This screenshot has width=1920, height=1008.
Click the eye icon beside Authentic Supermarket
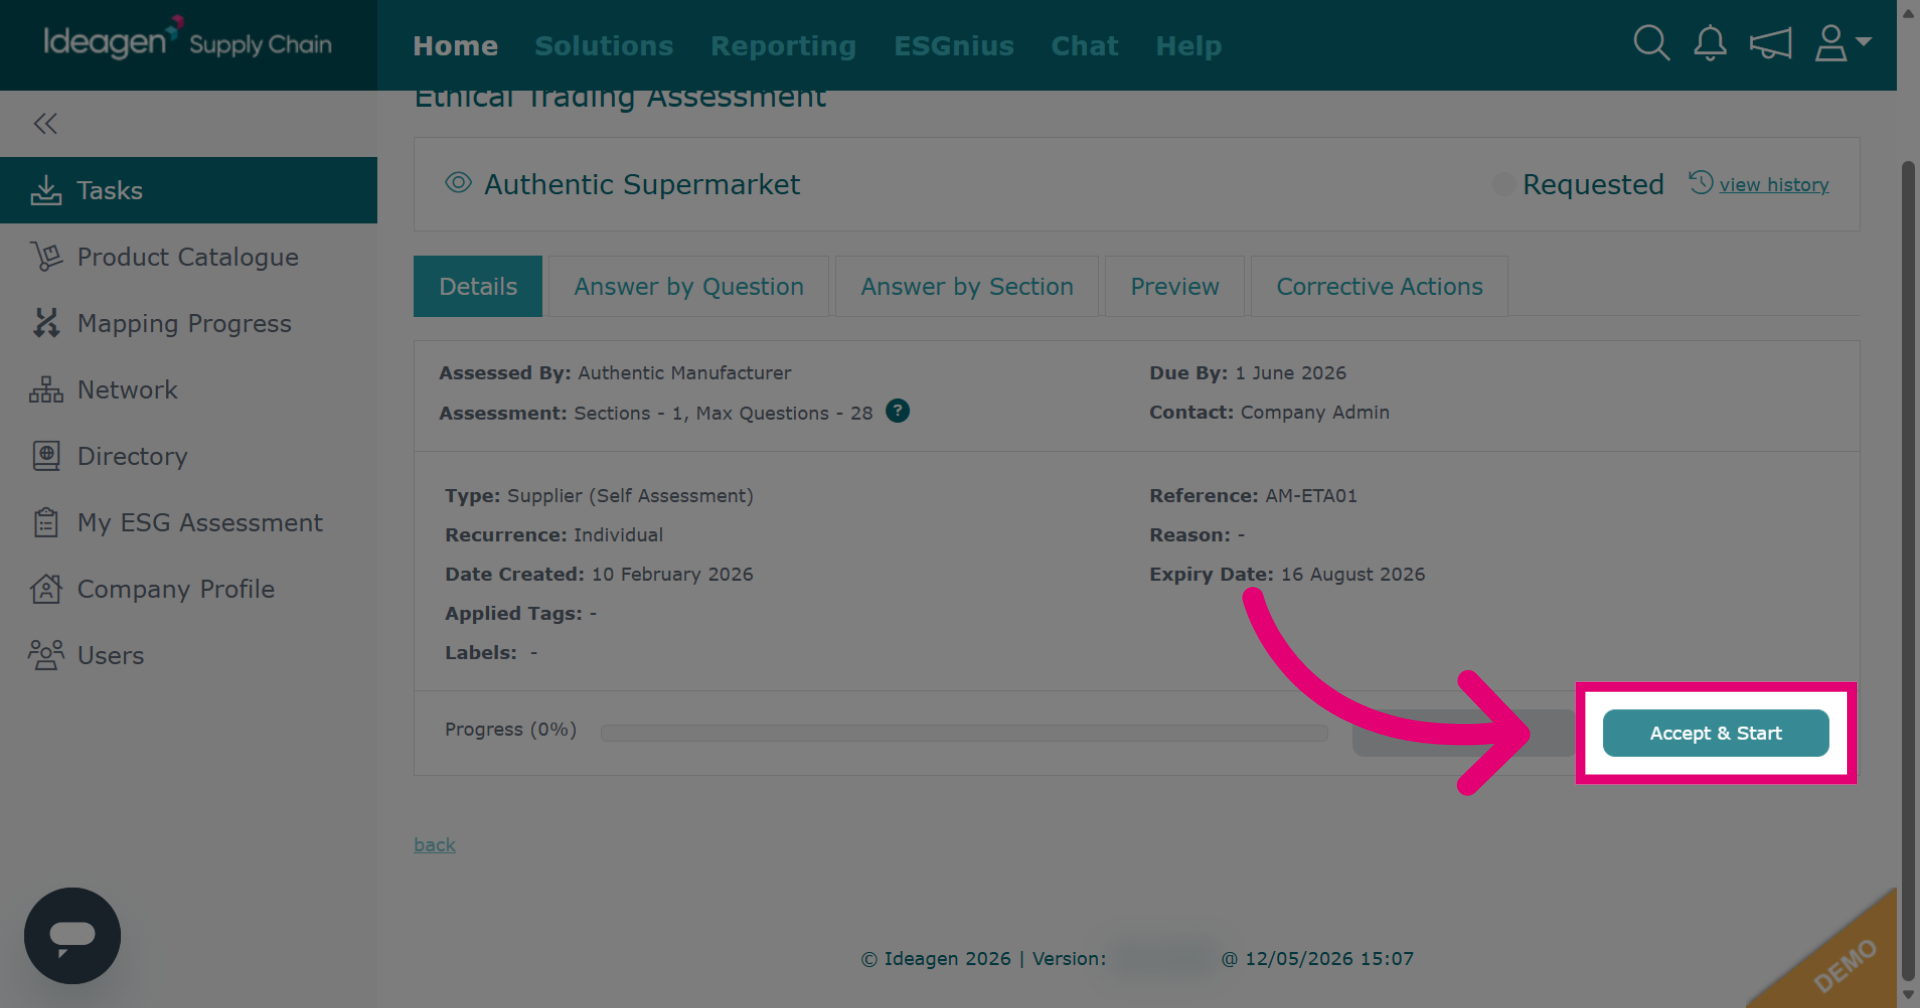pyautogui.click(x=458, y=183)
